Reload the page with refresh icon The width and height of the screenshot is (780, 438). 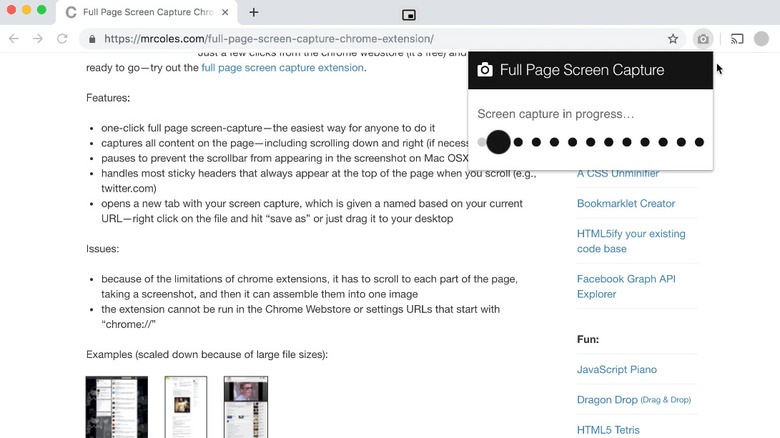click(x=62, y=39)
